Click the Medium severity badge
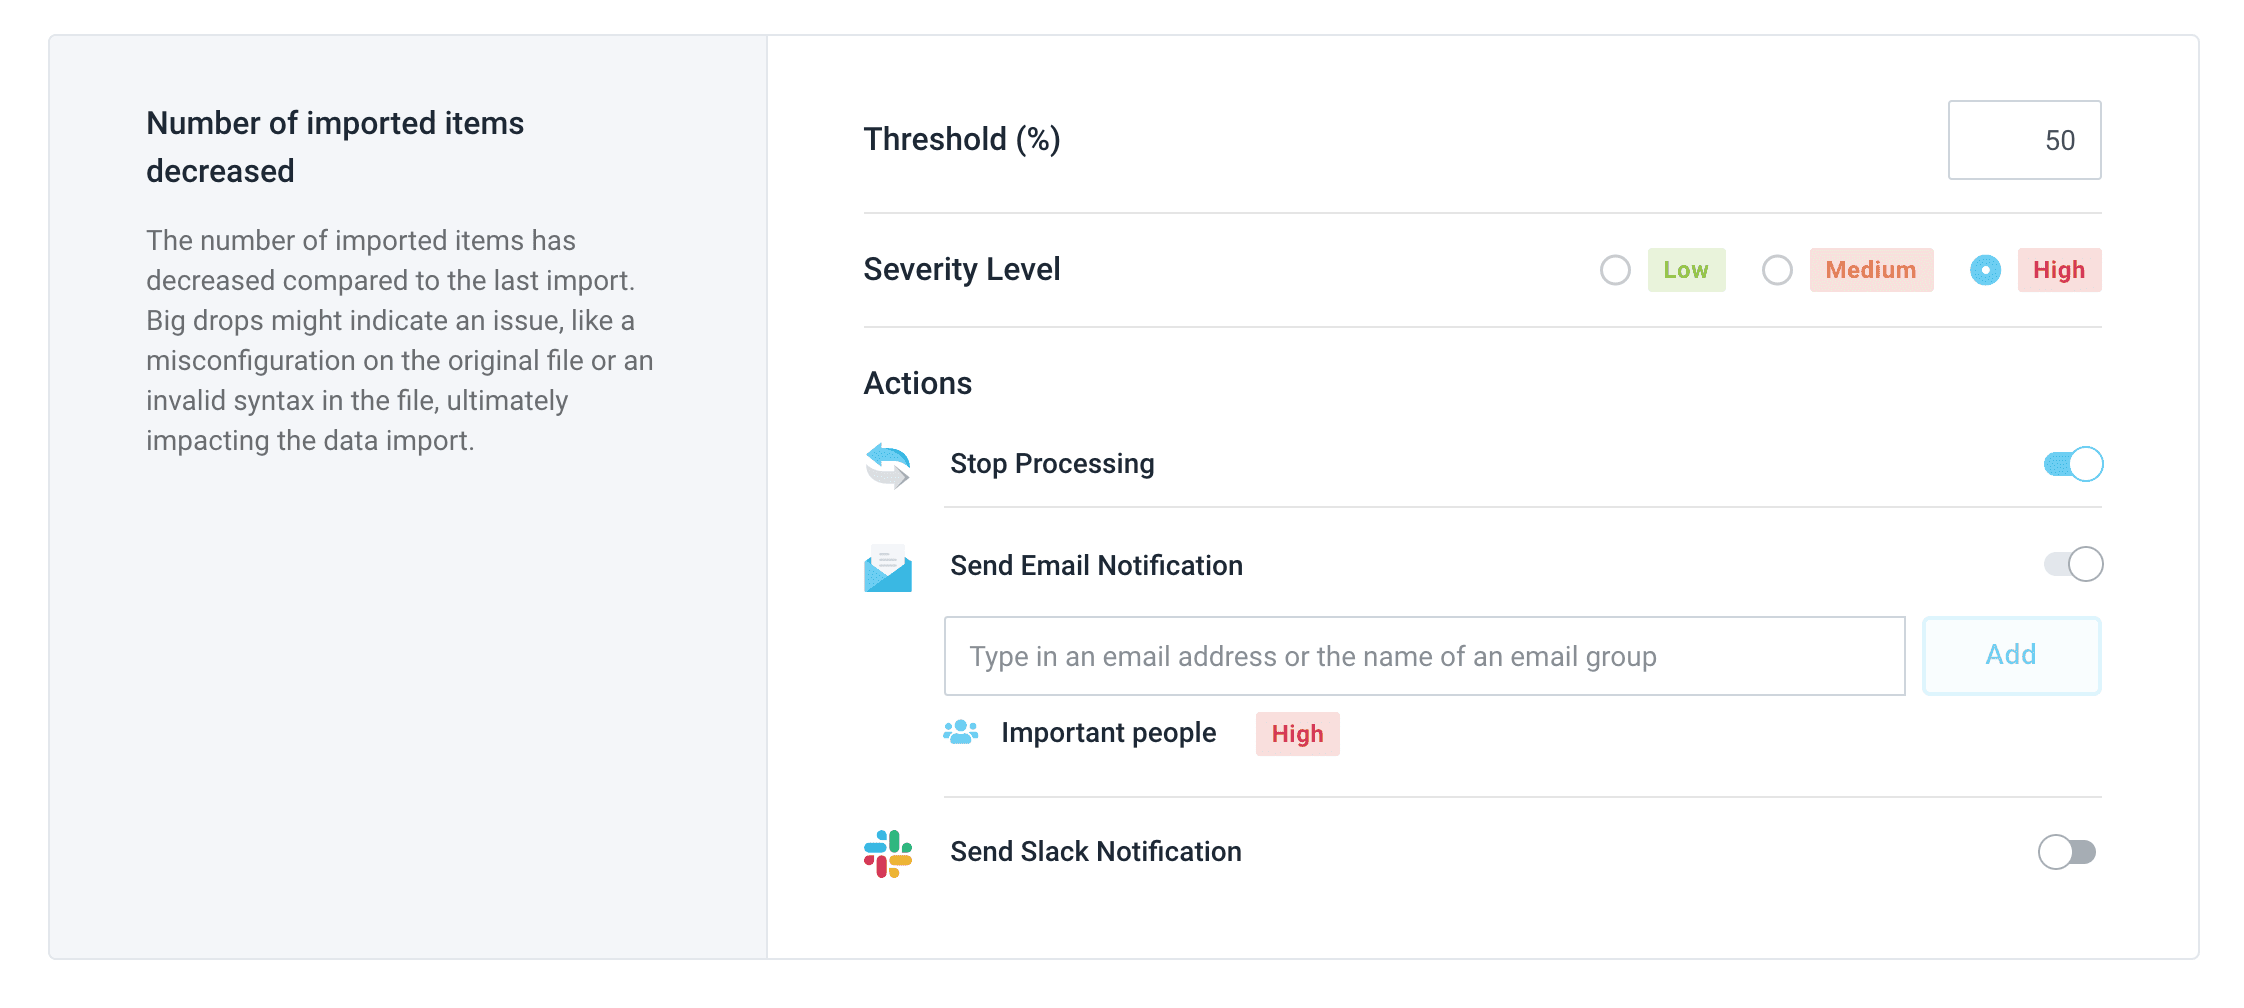The height and width of the screenshot is (1008, 2244). 1871,270
